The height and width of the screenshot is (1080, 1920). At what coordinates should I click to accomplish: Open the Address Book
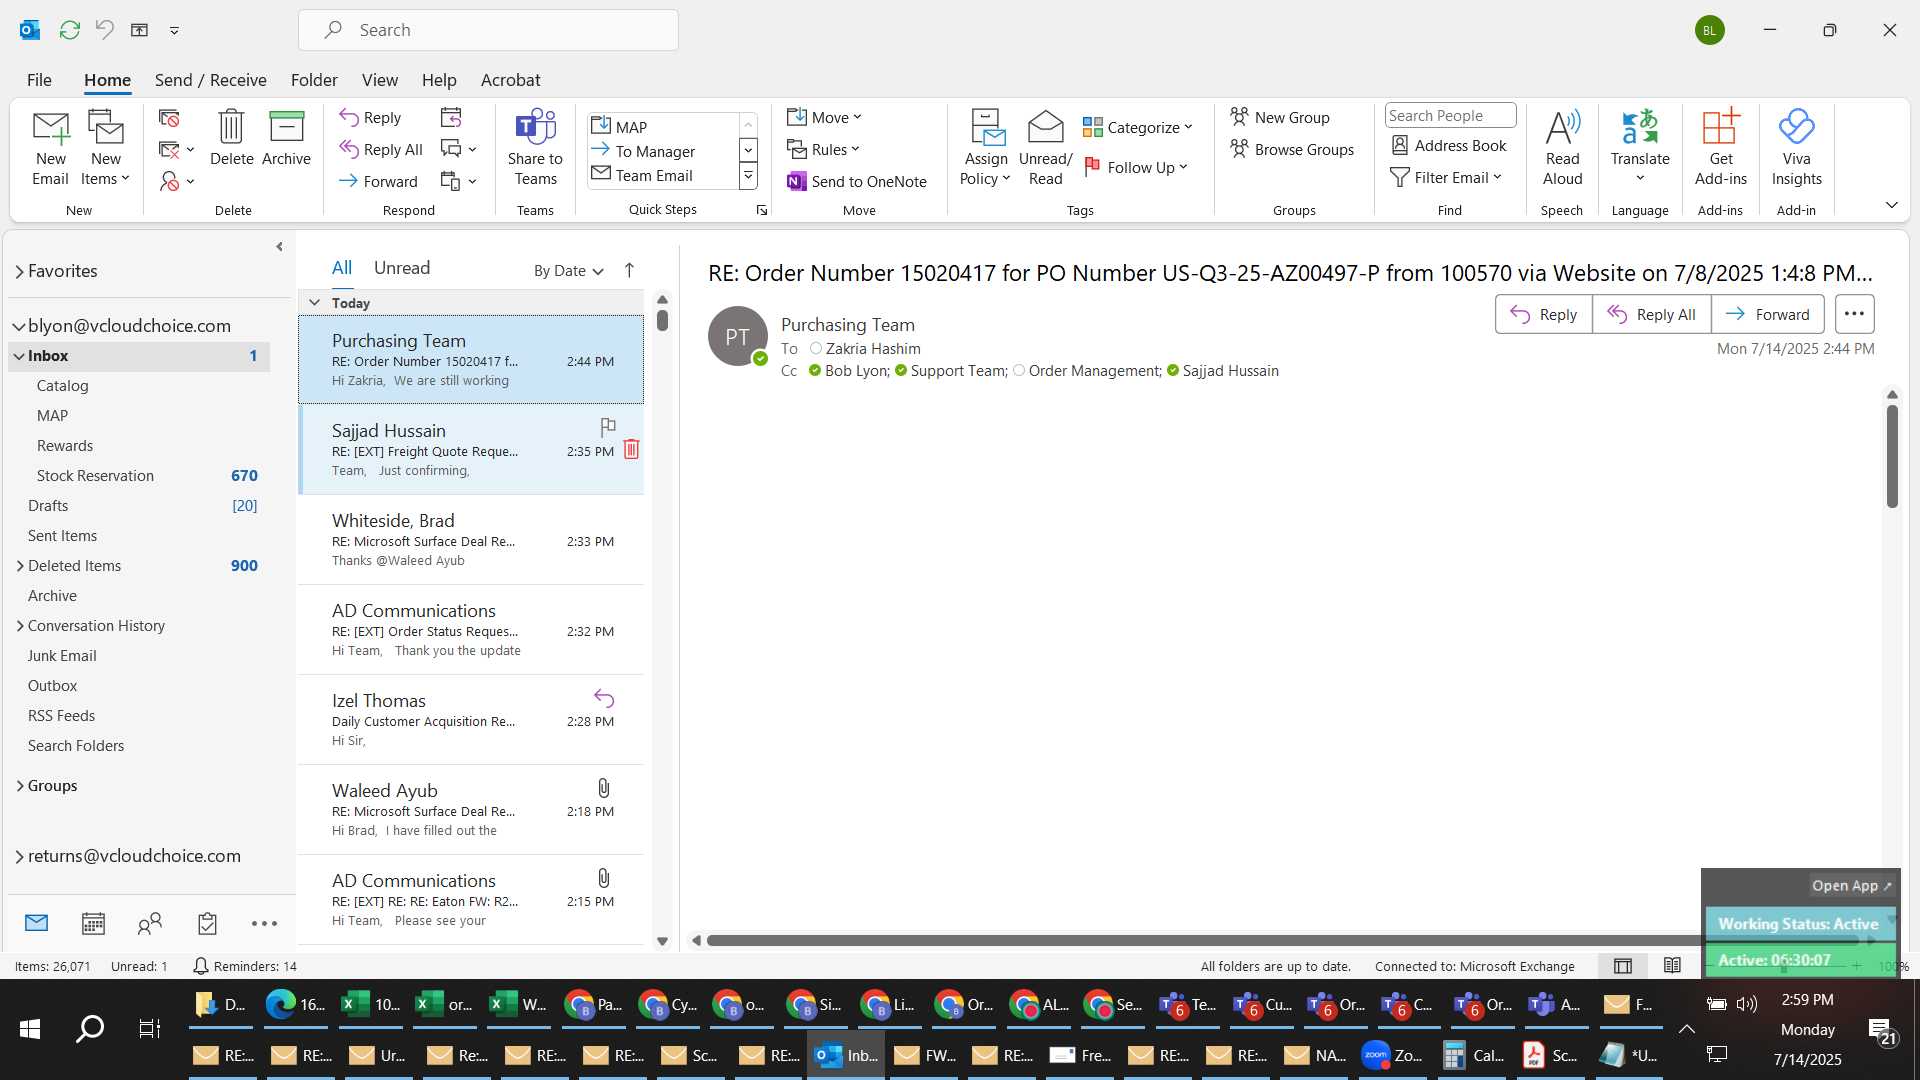point(1449,145)
